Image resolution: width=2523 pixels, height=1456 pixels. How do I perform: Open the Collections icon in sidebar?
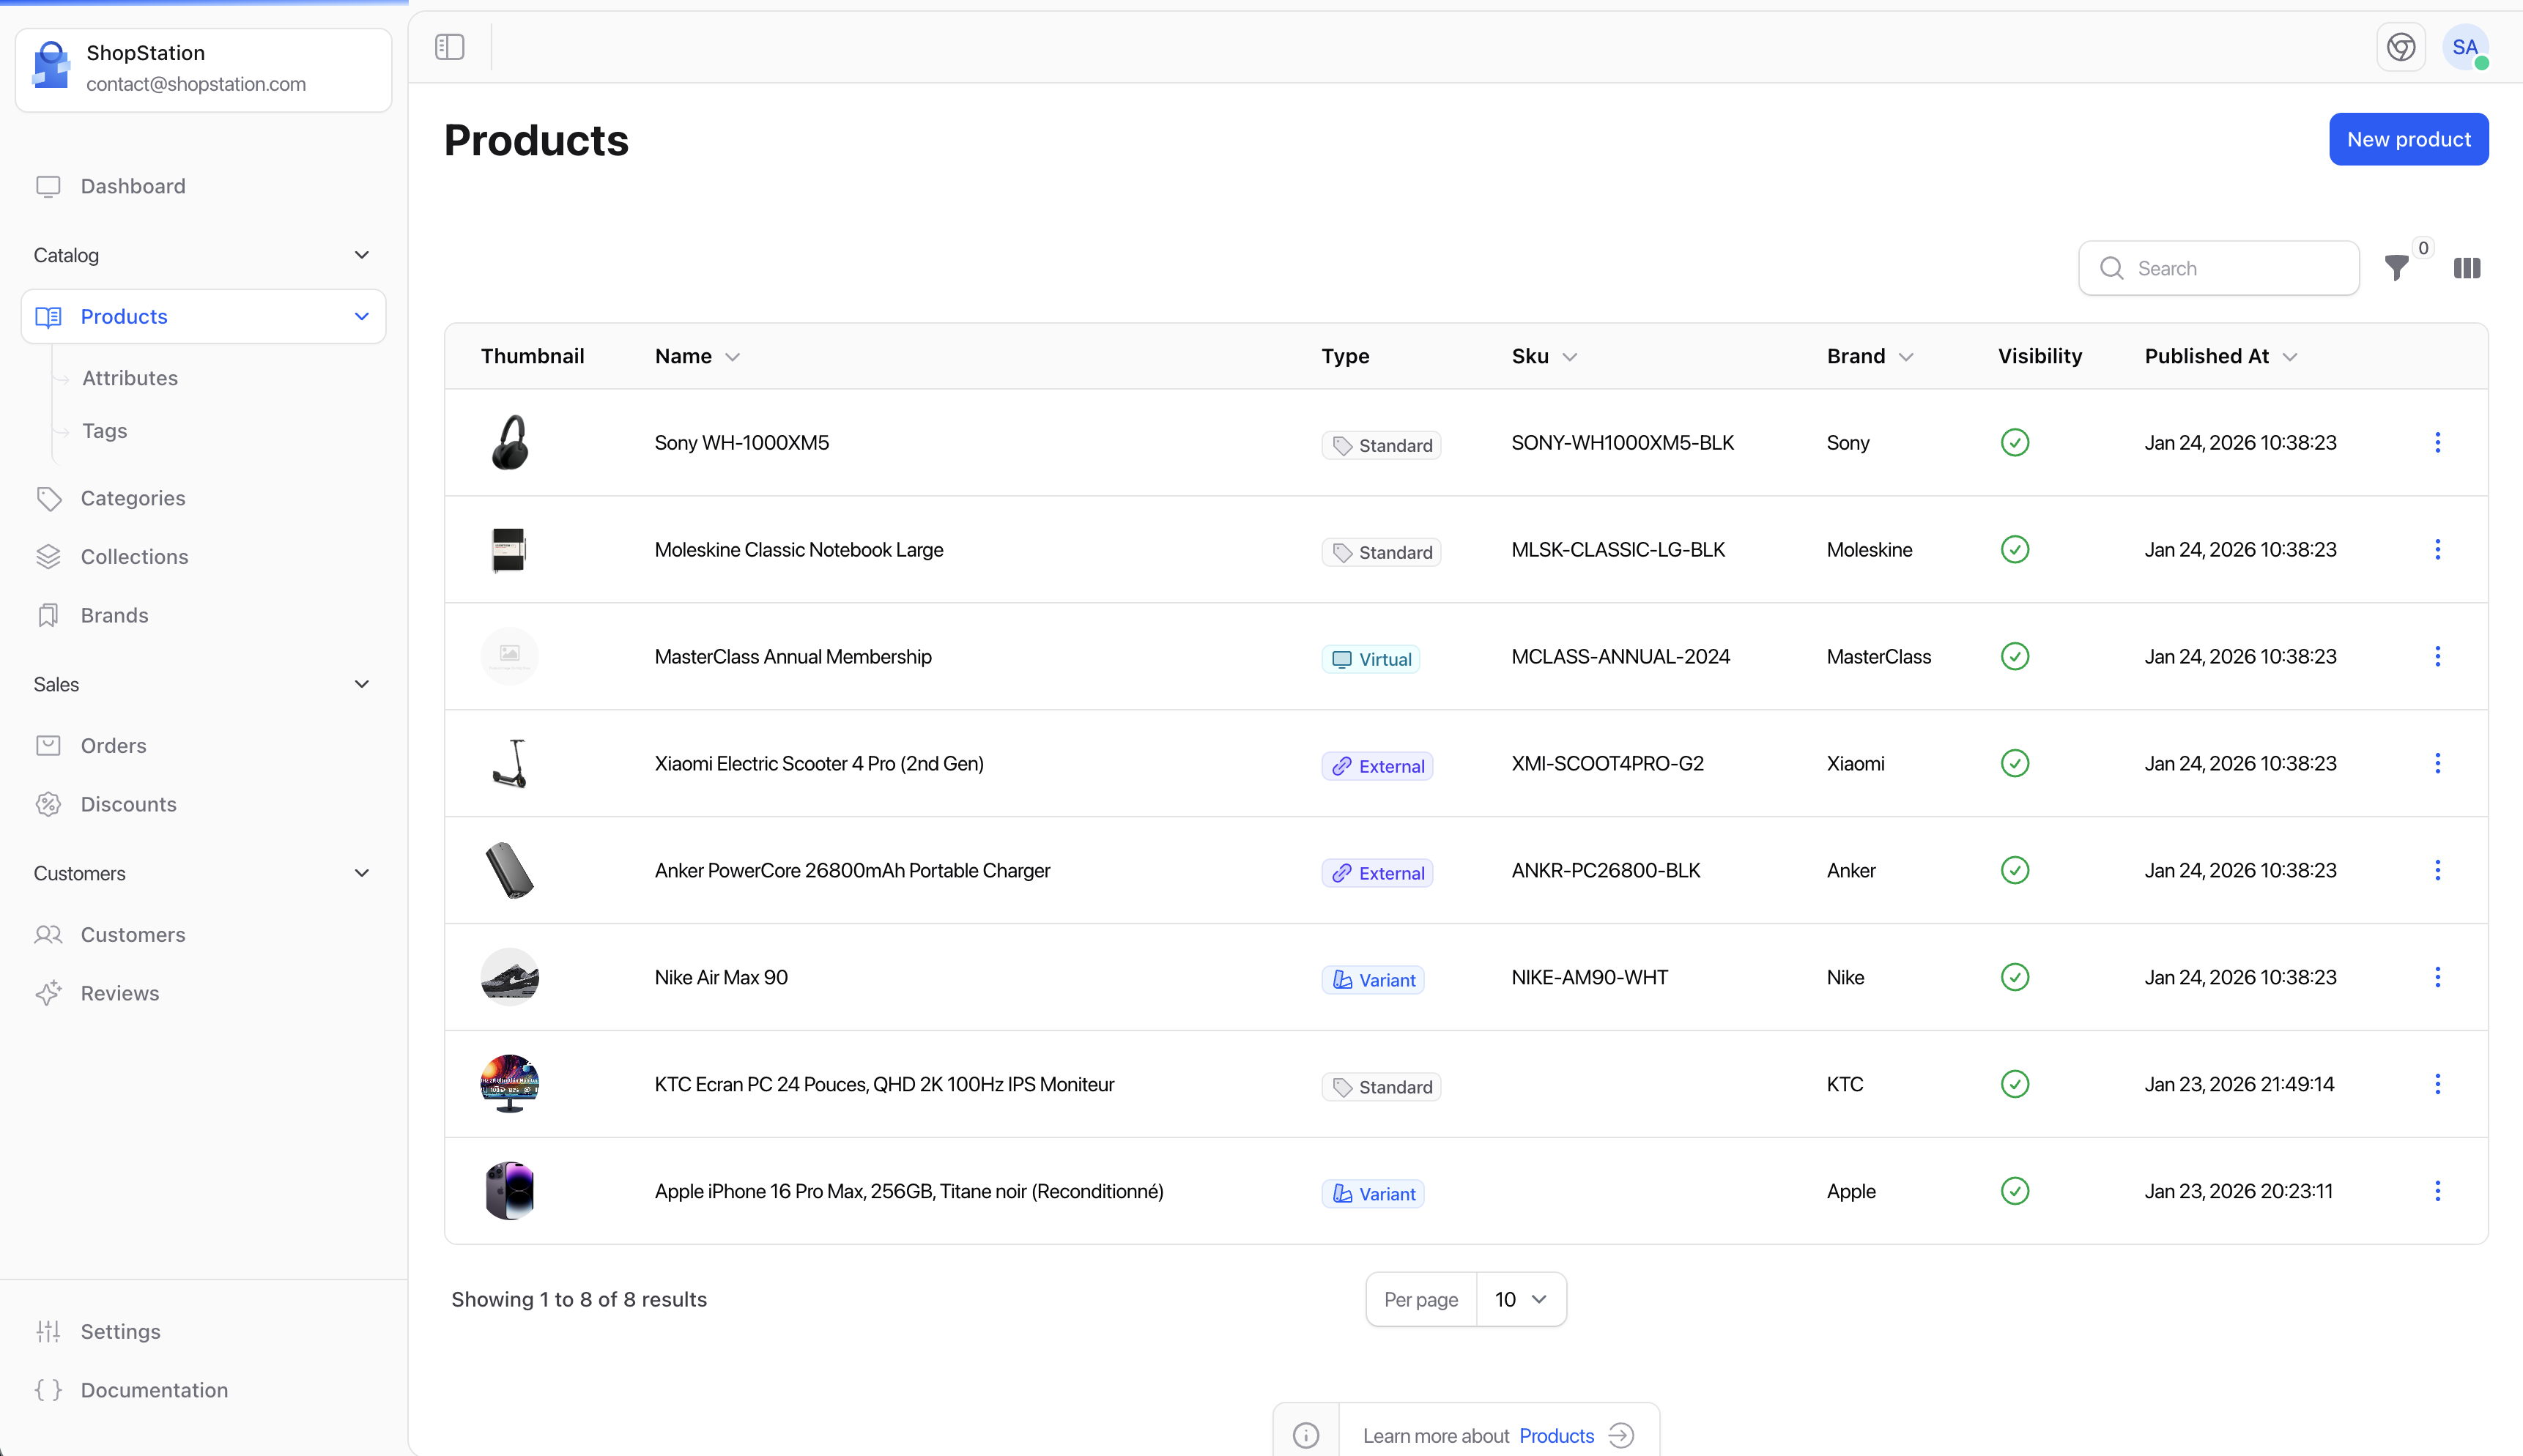click(x=49, y=556)
